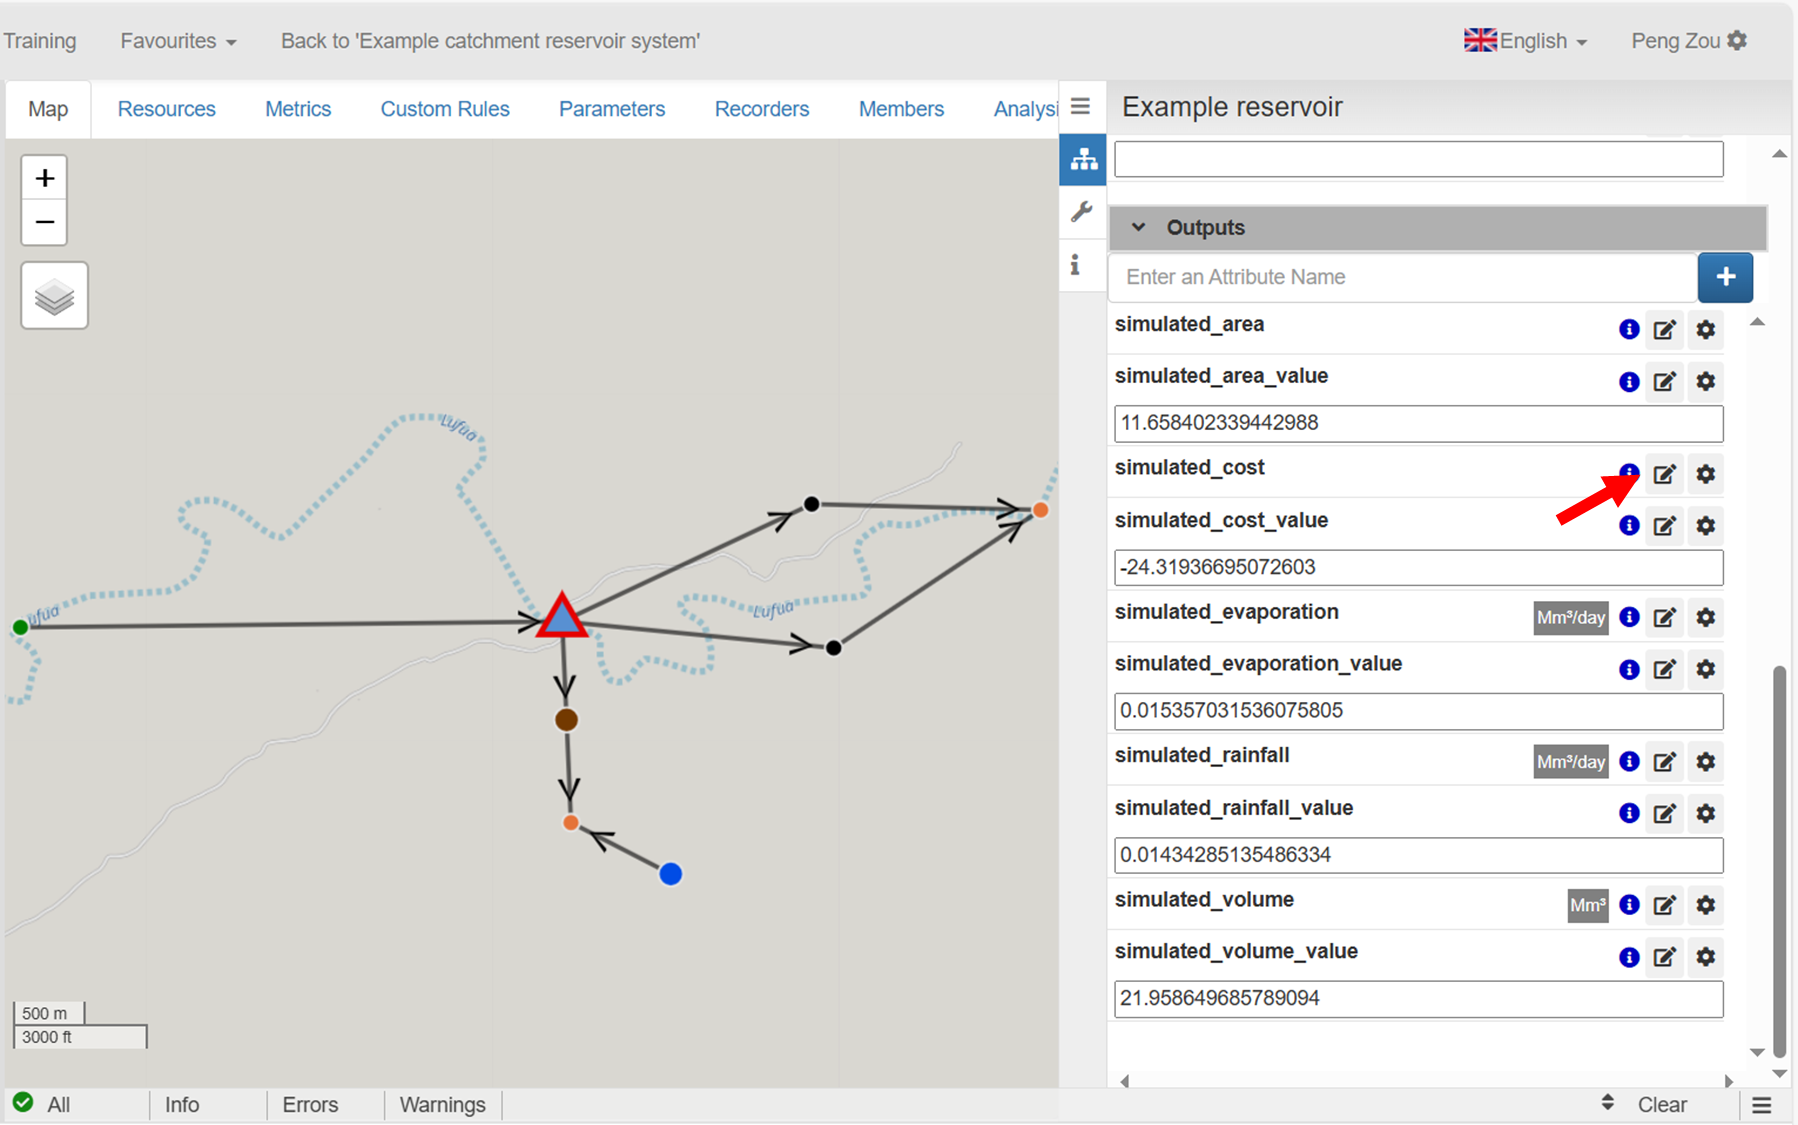Image resolution: width=1798 pixels, height=1125 pixels.
Task: Collapse the Outputs section
Action: 1138,228
